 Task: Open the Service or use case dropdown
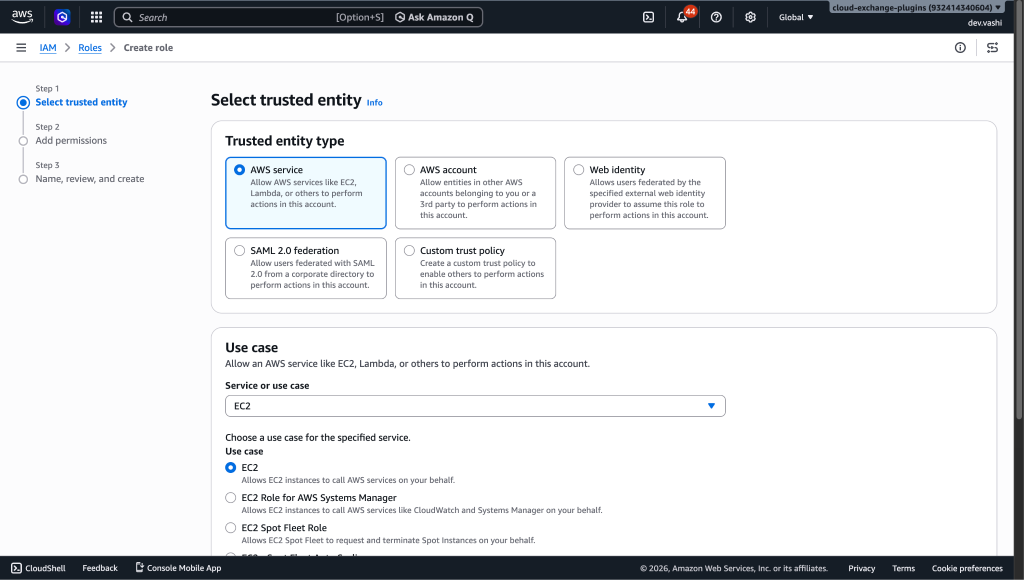475,406
